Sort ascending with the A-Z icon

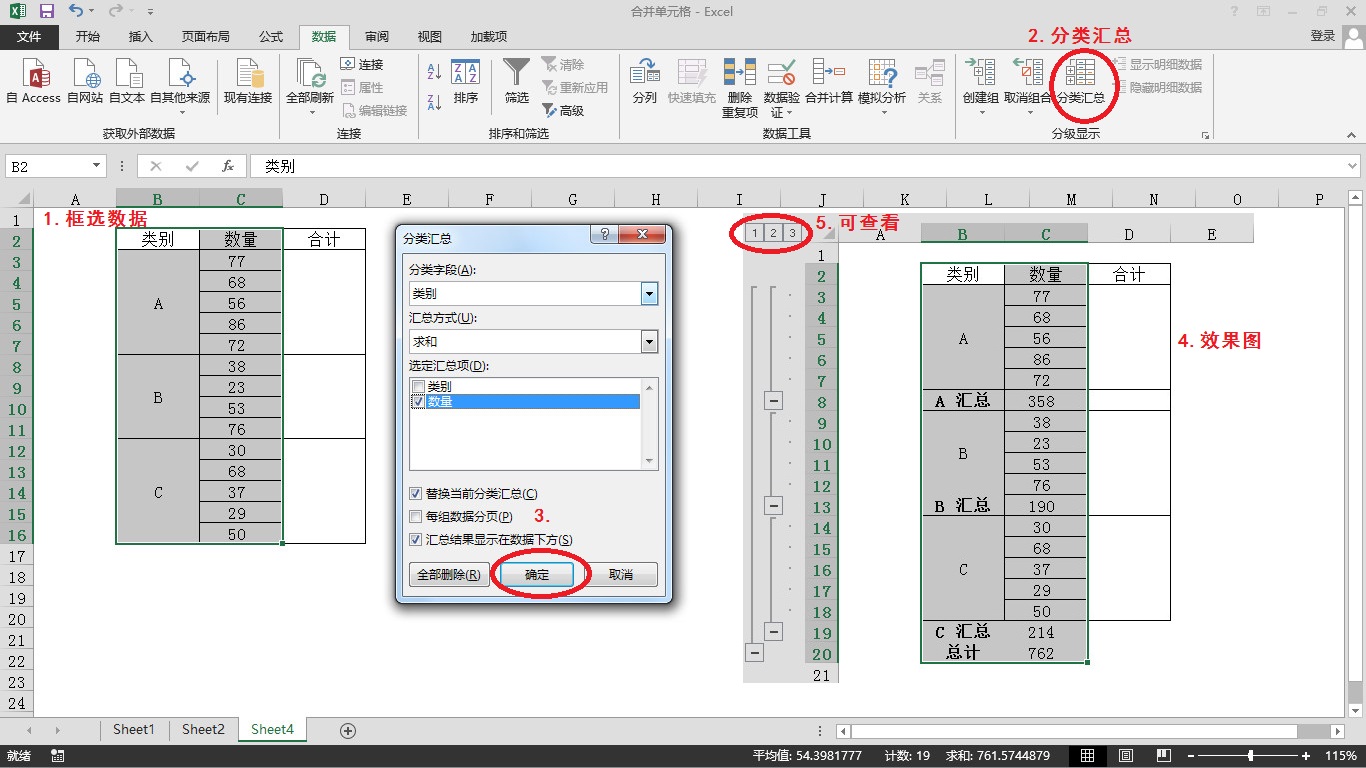[x=434, y=72]
